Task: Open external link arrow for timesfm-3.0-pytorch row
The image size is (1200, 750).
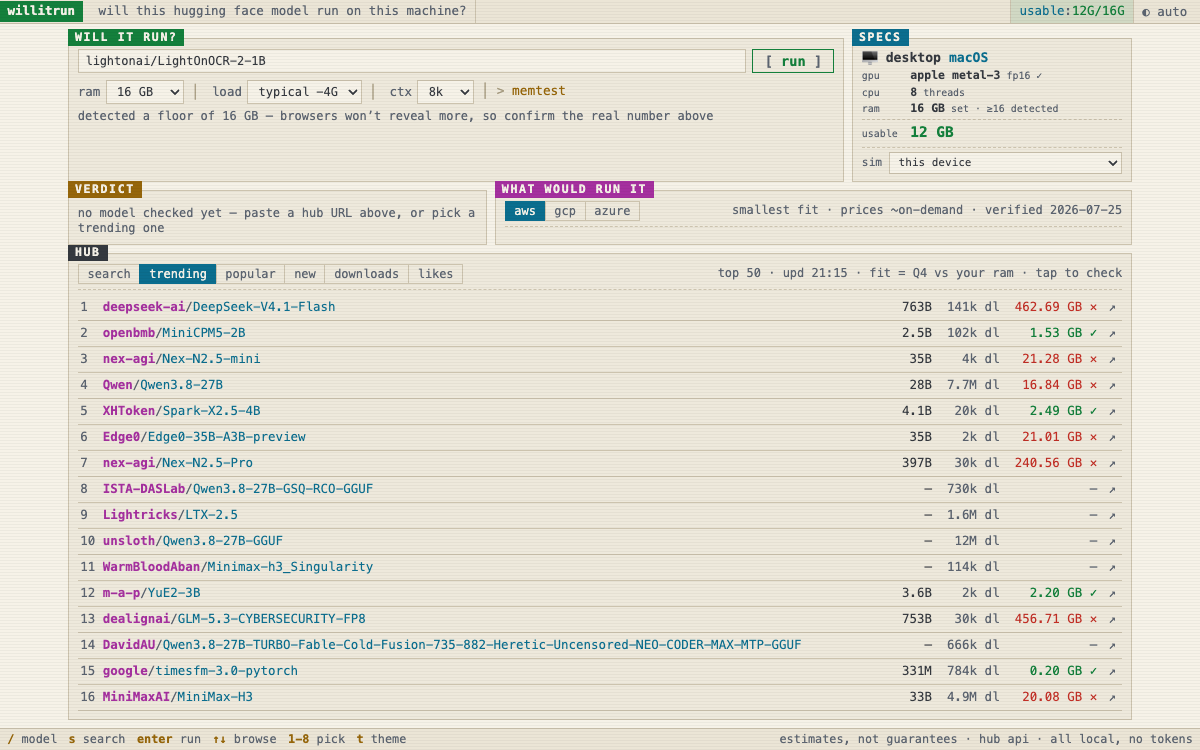Action: click(x=1112, y=671)
